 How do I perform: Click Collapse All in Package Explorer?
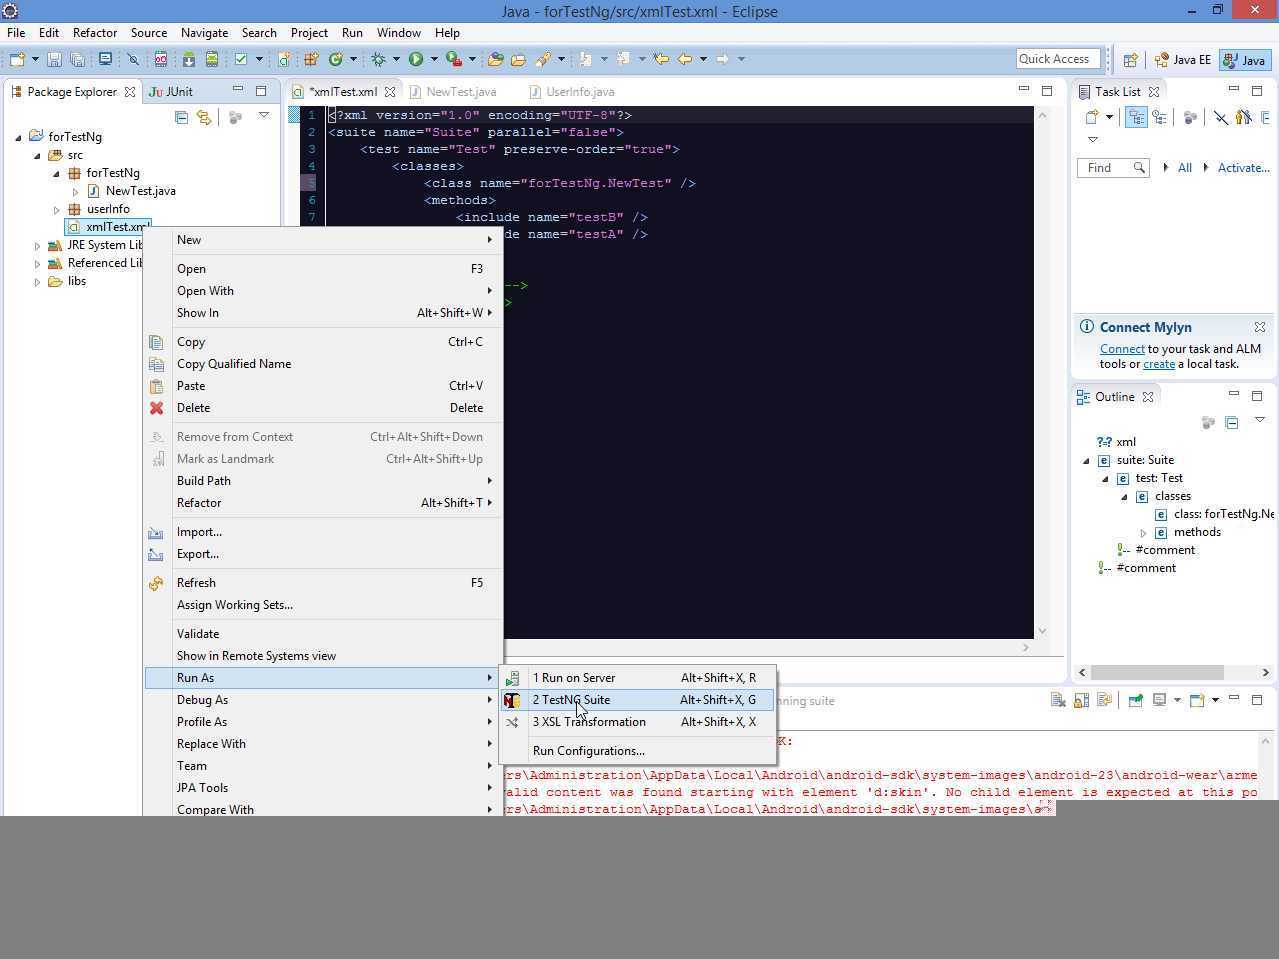point(181,117)
